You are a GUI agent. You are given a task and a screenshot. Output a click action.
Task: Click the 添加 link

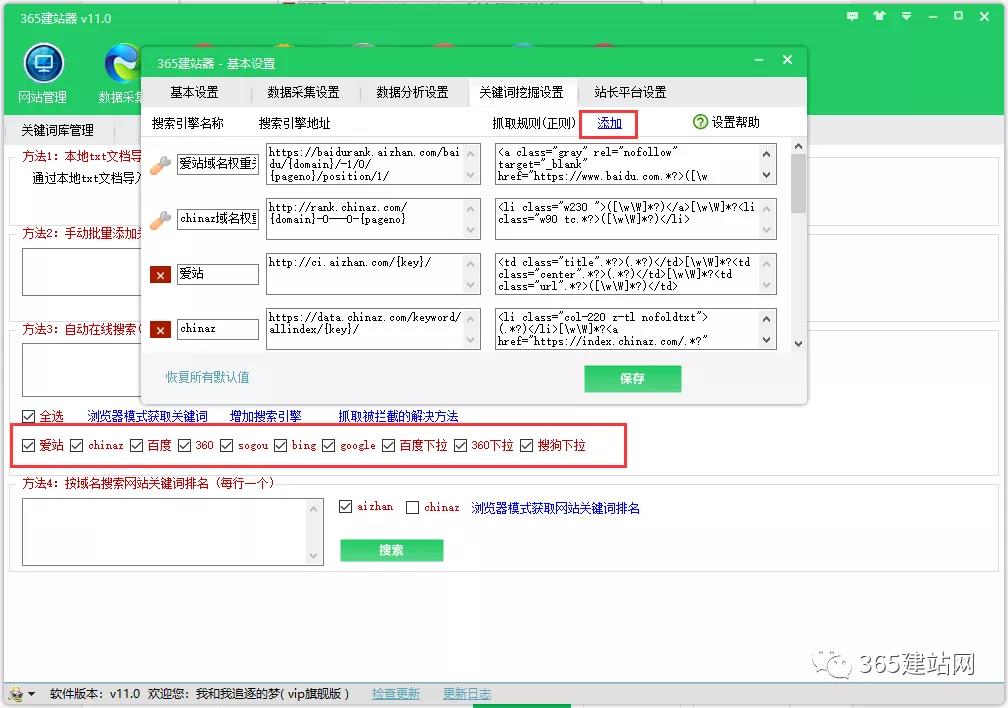(609, 123)
